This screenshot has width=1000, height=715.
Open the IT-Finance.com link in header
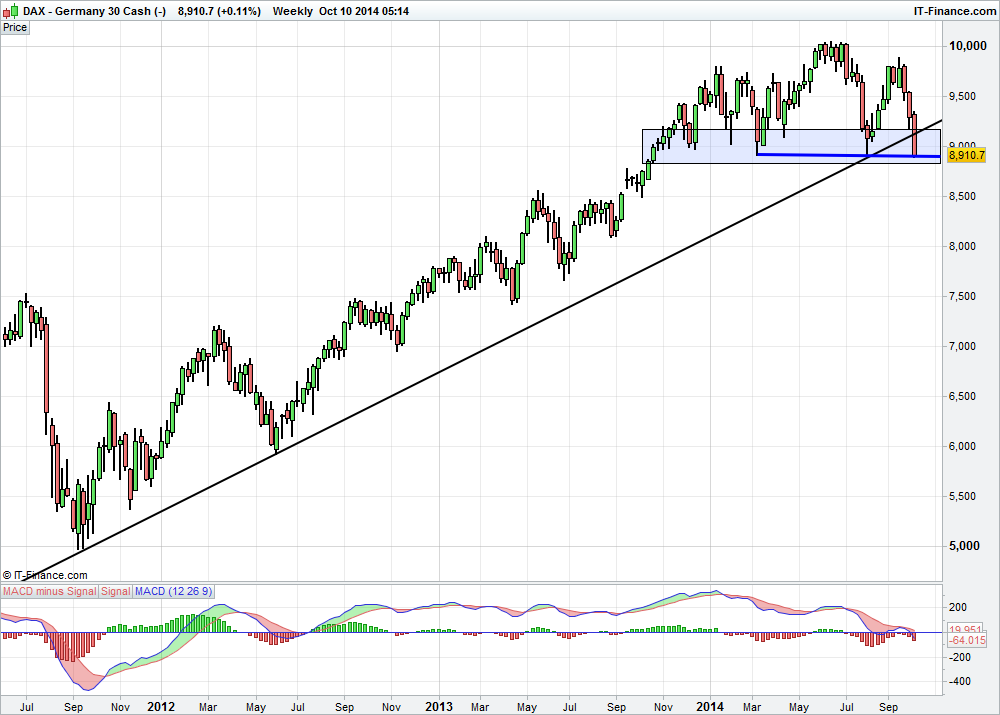pyautogui.click(x=955, y=11)
